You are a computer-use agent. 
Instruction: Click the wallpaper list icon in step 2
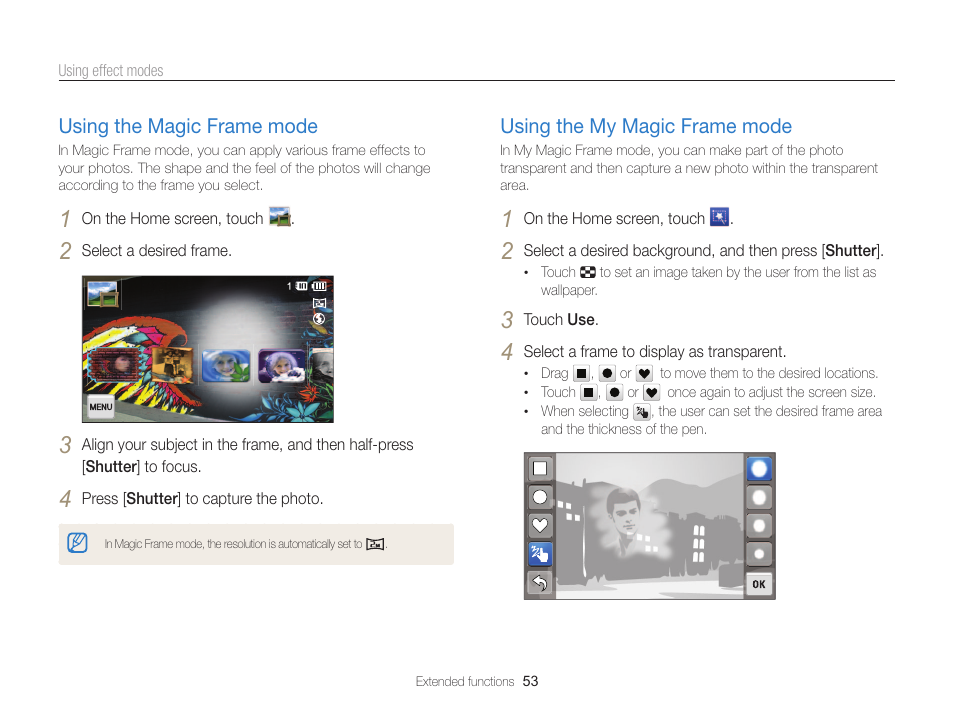click(x=588, y=272)
